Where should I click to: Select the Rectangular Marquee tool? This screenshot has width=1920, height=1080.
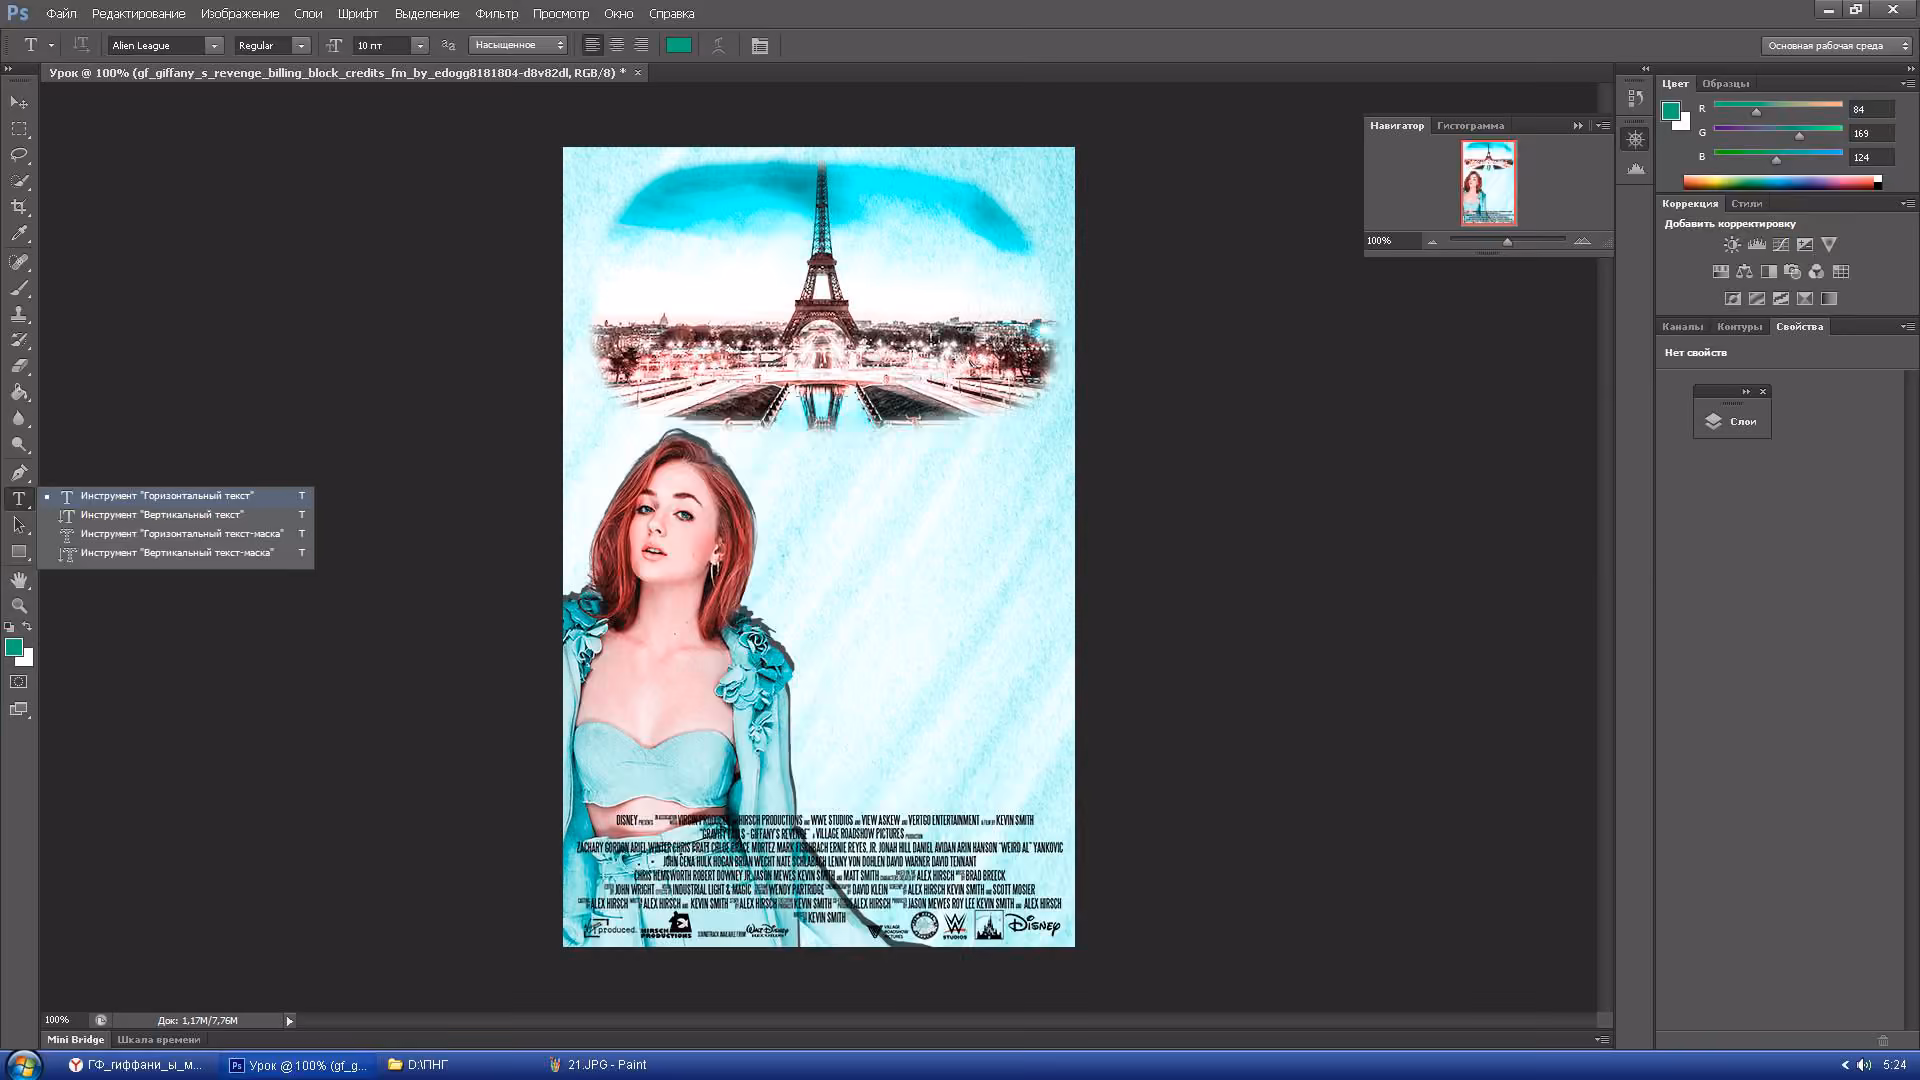coord(19,129)
